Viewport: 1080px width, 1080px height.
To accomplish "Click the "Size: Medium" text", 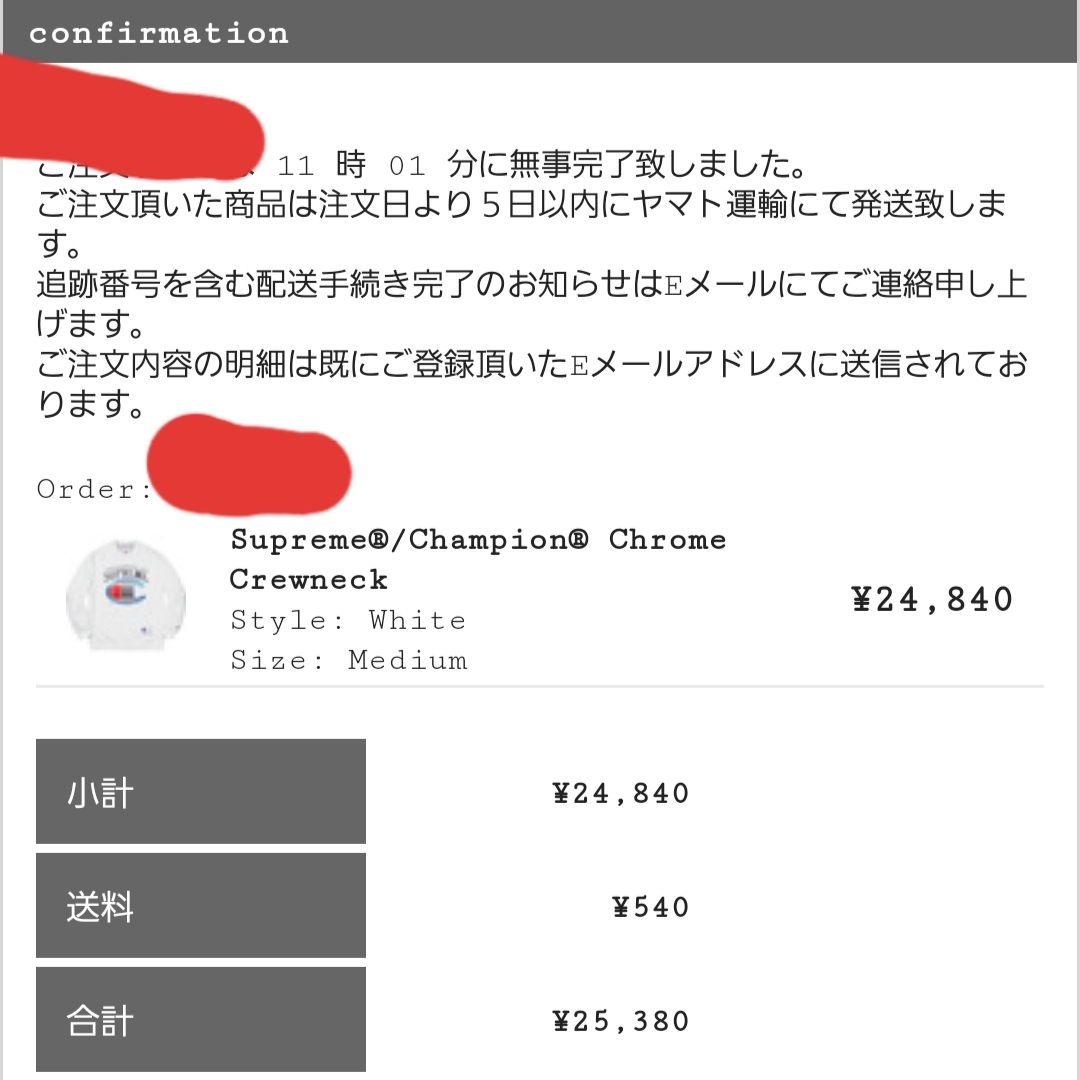I will (349, 661).
